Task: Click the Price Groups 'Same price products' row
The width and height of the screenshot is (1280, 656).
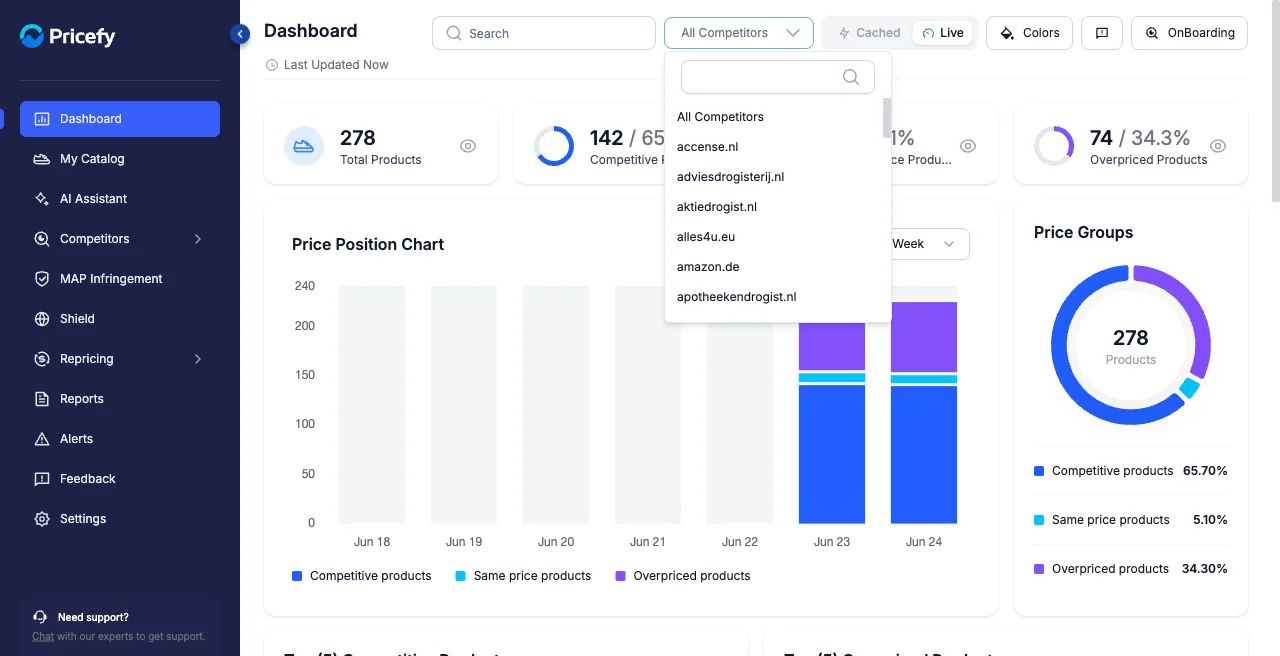Action: click(x=1131, y=520)
